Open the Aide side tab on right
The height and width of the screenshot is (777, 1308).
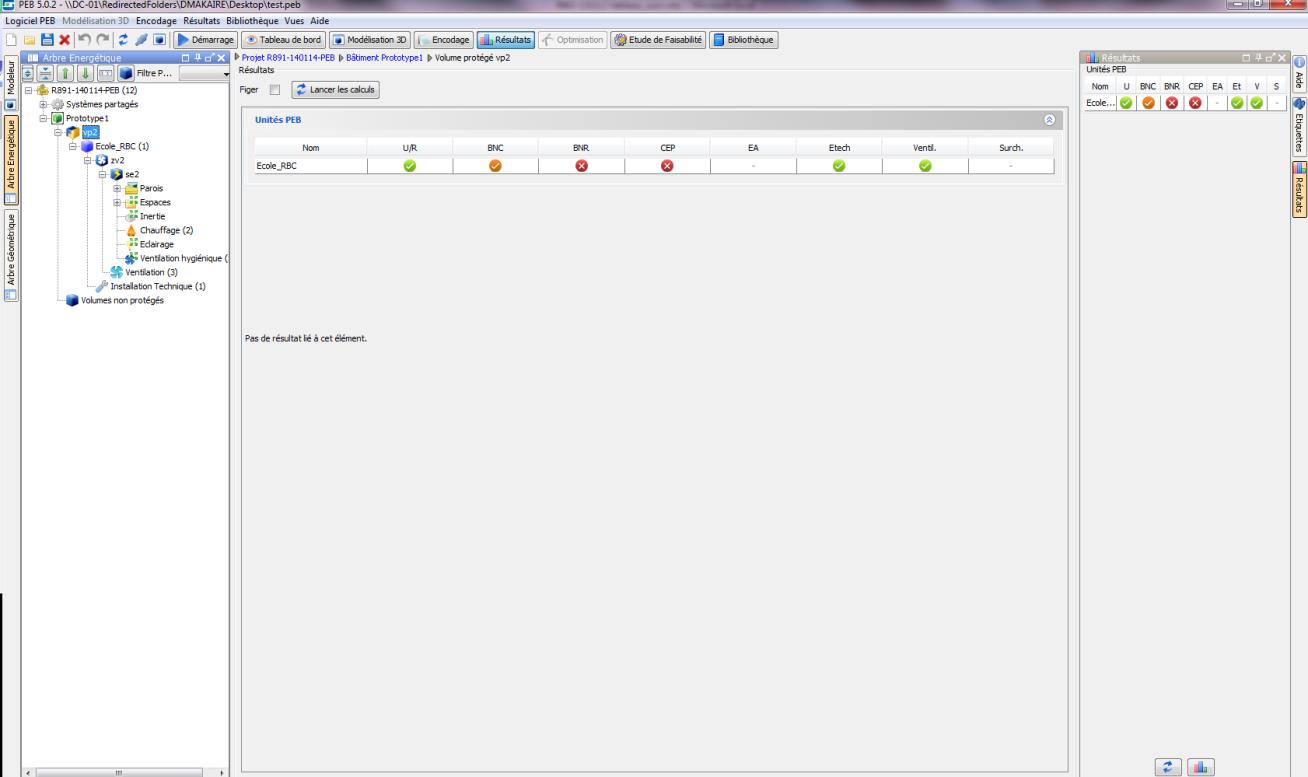click(1301, 72)
